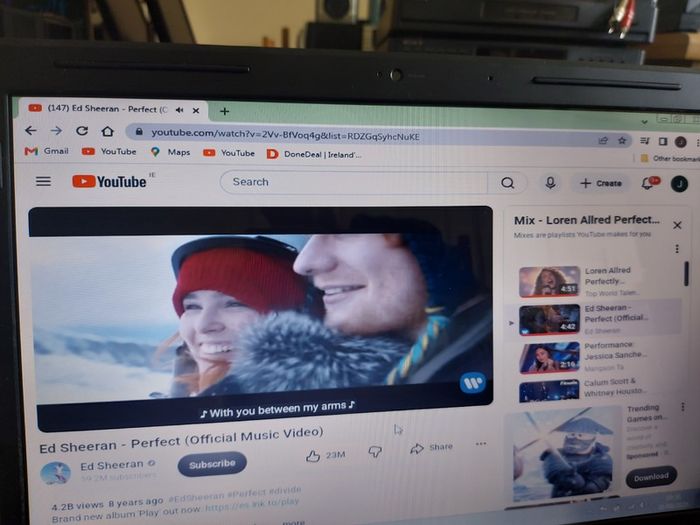Screen dimensions: 700x525
Task: Click the Trending Games ad title
Action: [645, 413]
